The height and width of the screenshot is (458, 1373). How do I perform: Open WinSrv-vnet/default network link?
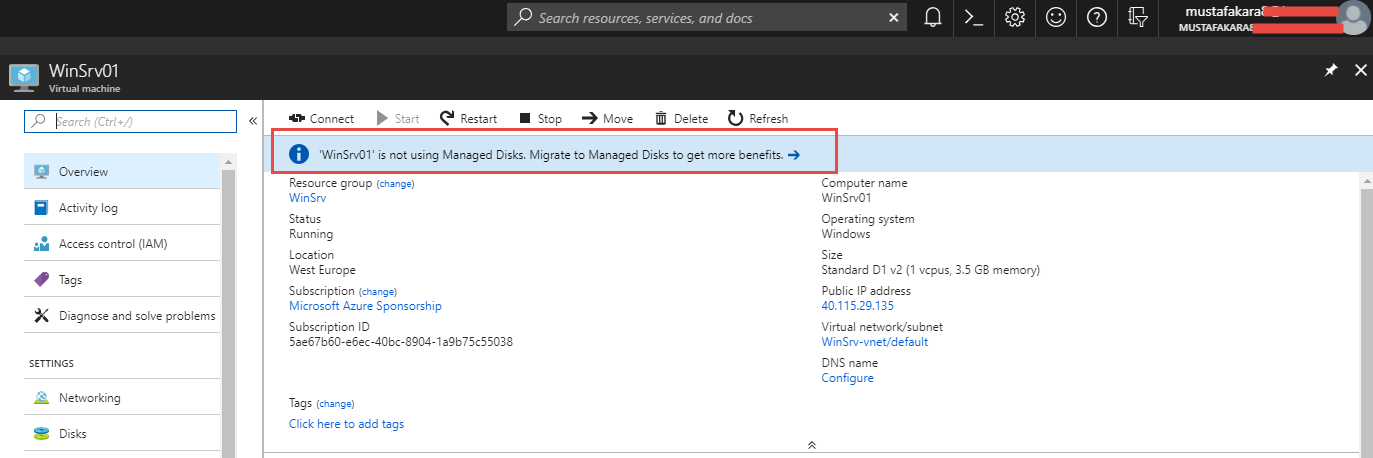pyautogui.click(x=874, y=342)
